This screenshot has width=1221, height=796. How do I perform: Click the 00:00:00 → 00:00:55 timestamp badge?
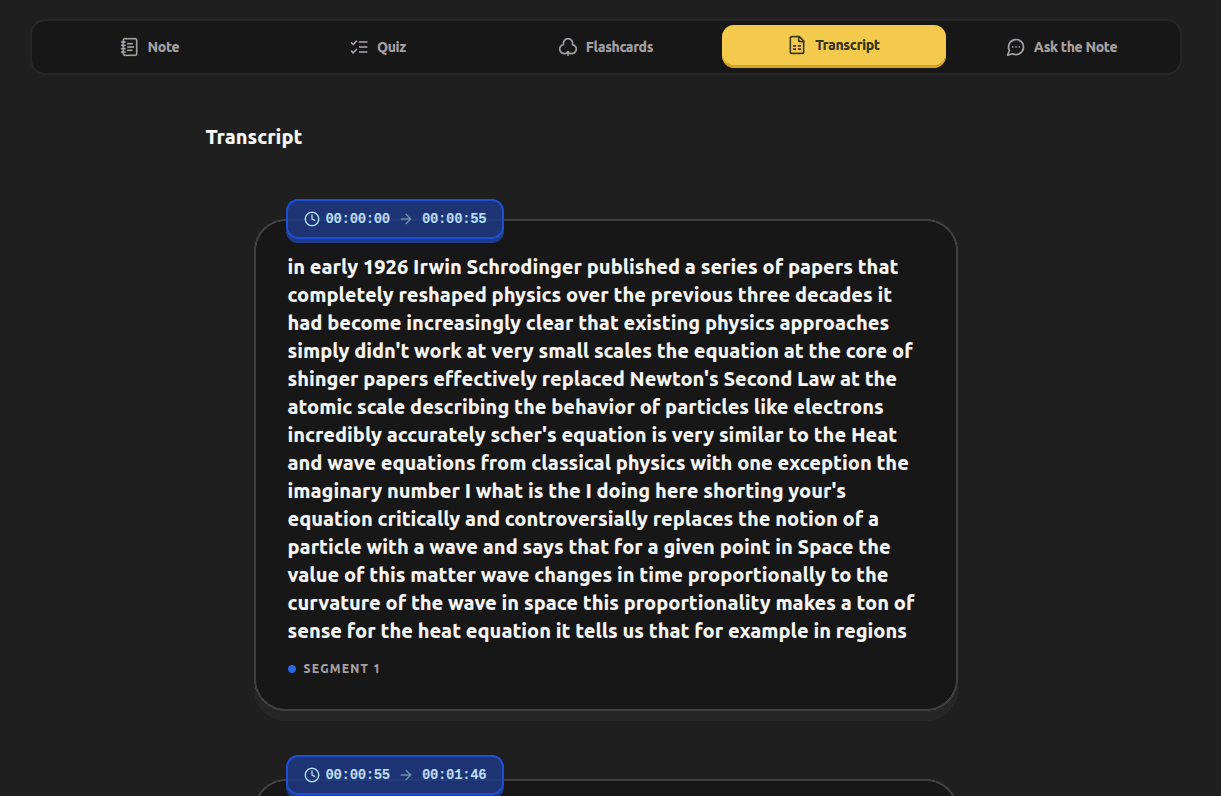click(395, 219)
